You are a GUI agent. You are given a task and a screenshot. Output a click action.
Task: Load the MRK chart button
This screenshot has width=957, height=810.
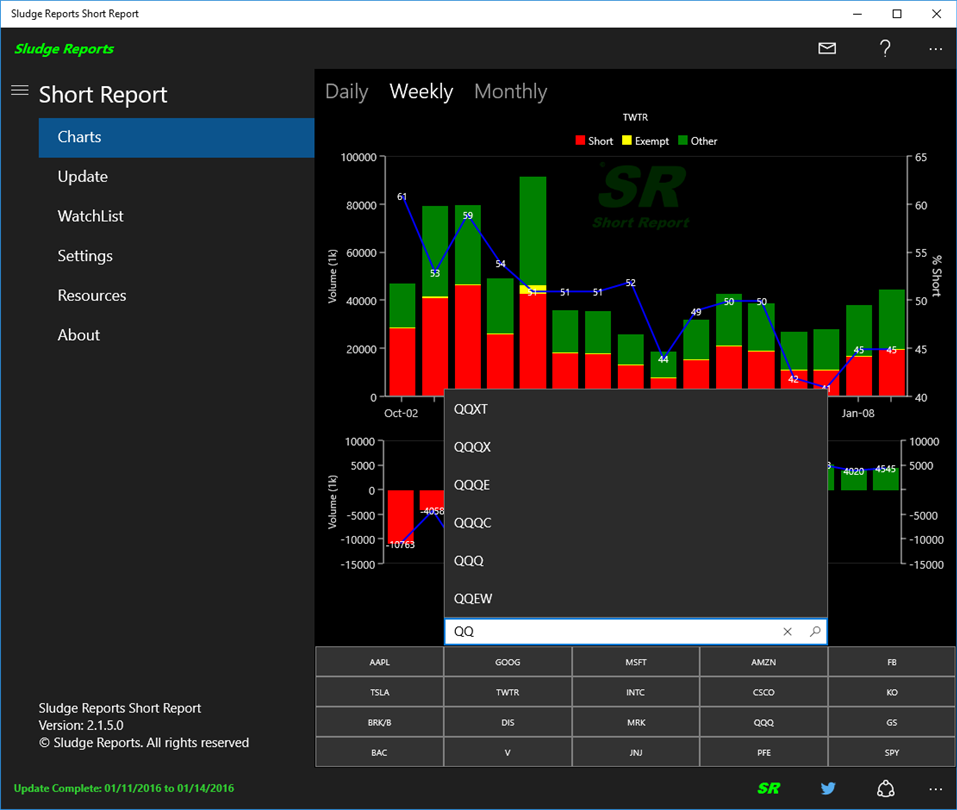tap(635, 723)
